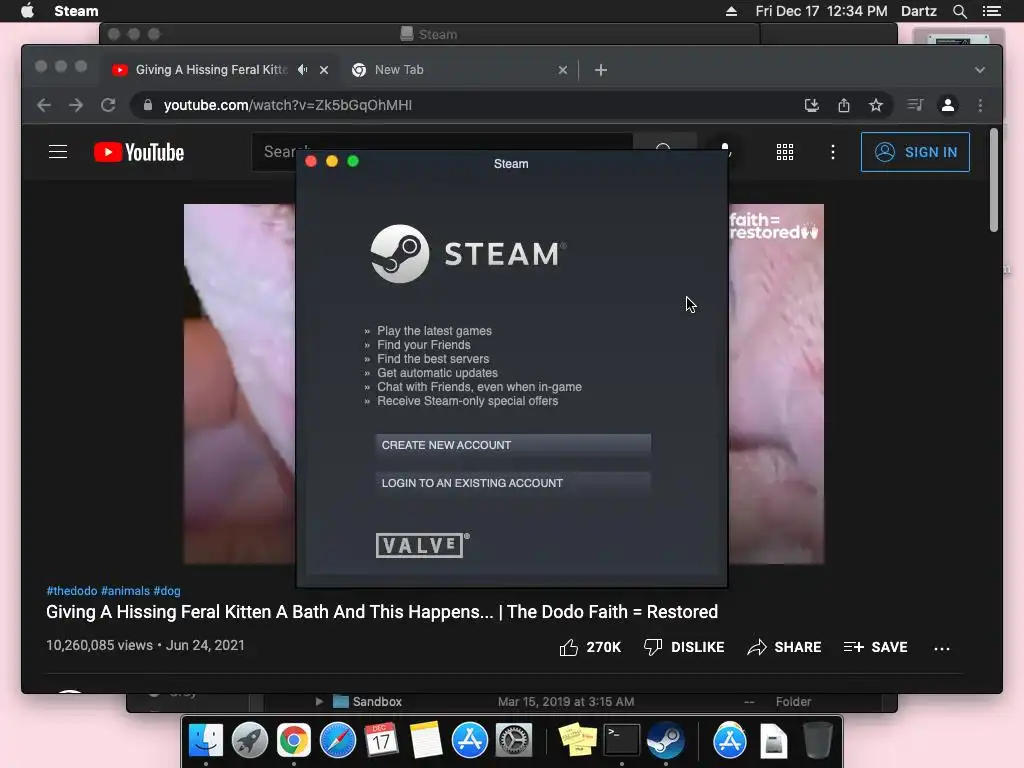Open the Steam menu in menu bar
This screenshot has height=768, width=1024.
point(76,11)
